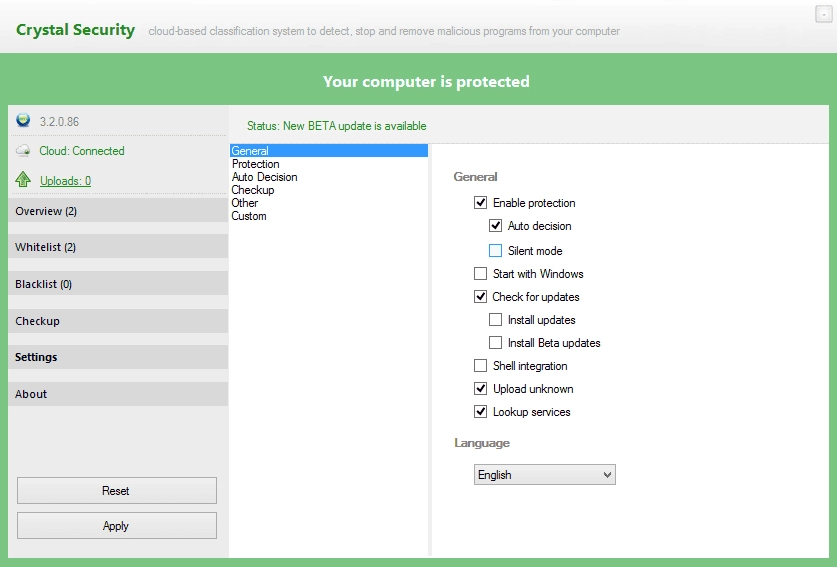Image resolution: width=837 pixels, height=567 pixels.
Task: Open the Overview (2) section
Action: pyautogui.click(x=118, y=211)
